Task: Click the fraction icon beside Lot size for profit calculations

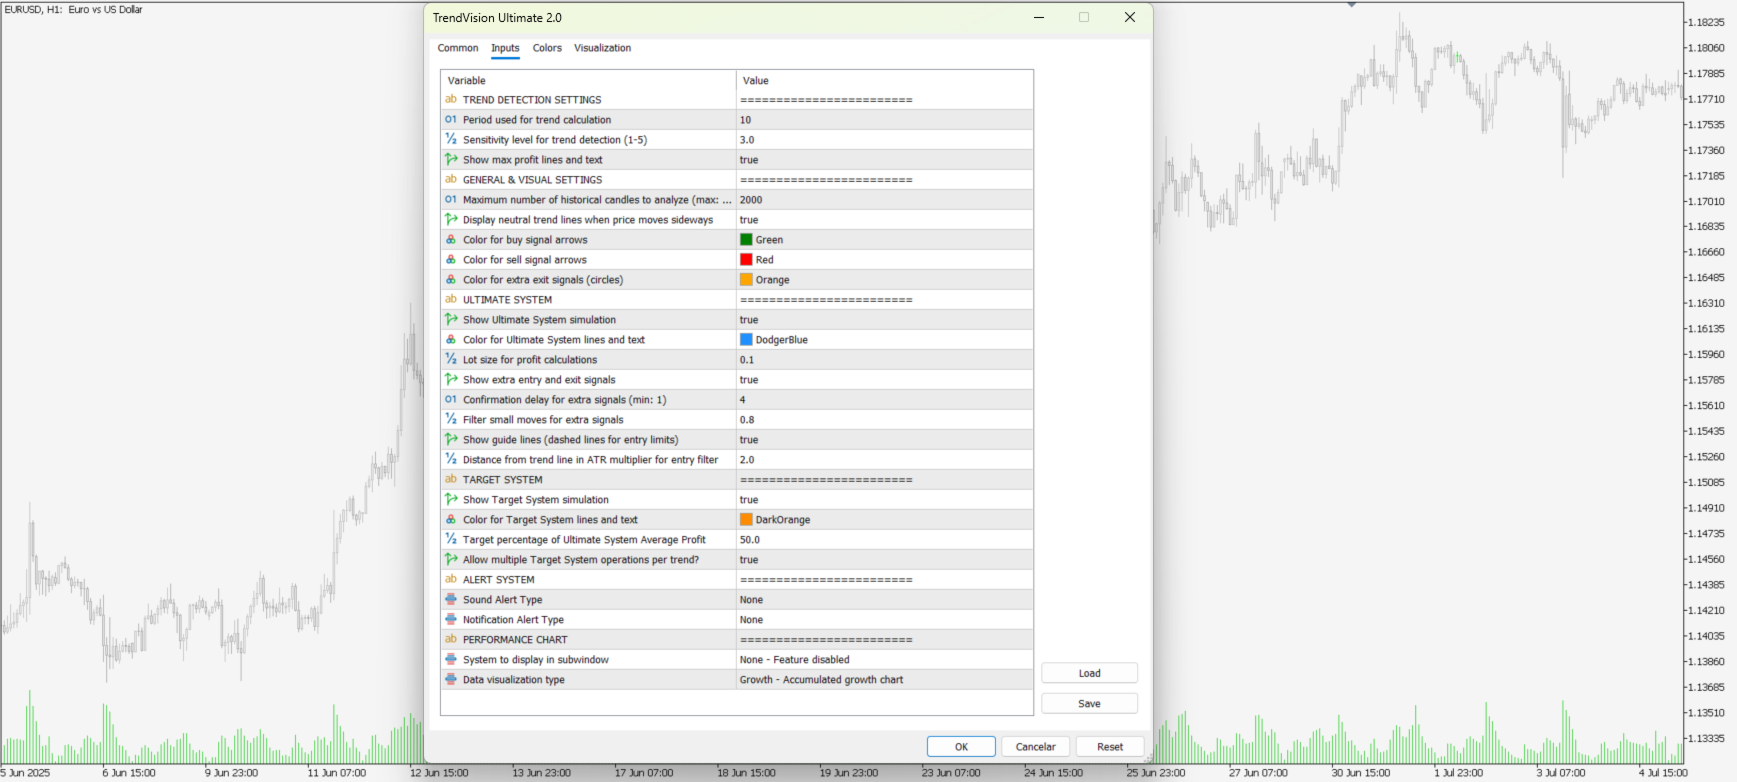Action: [x=451, y=359]
